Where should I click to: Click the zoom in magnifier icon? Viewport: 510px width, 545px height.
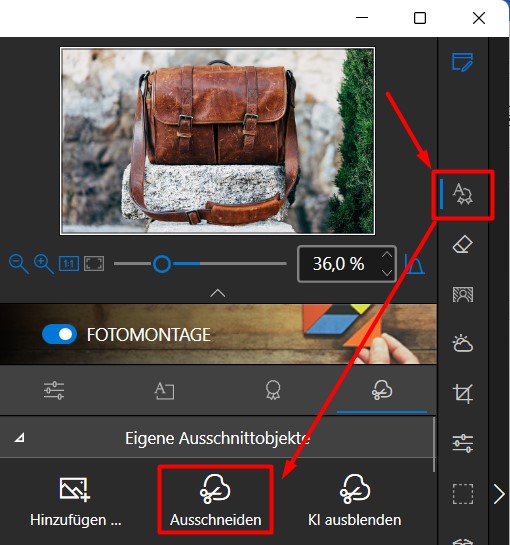pos(43,264)
